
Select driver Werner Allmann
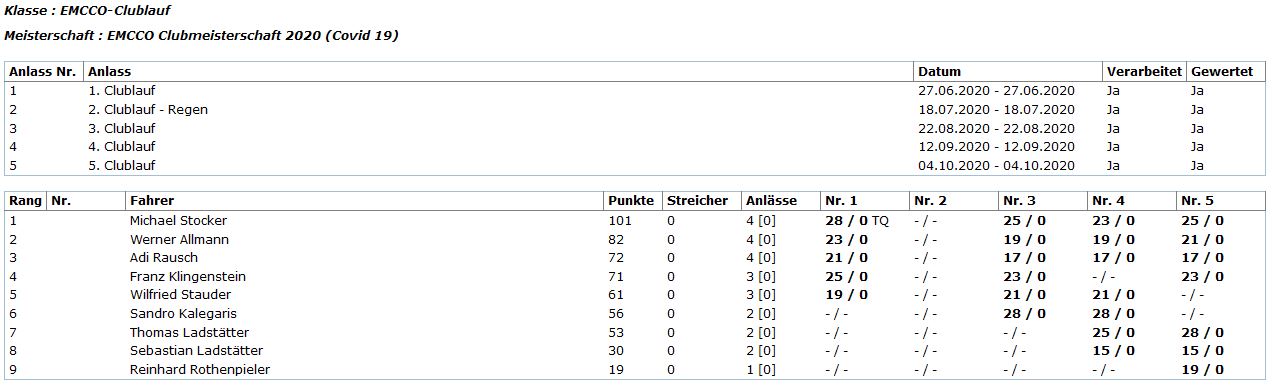click(x=179, y=240)
